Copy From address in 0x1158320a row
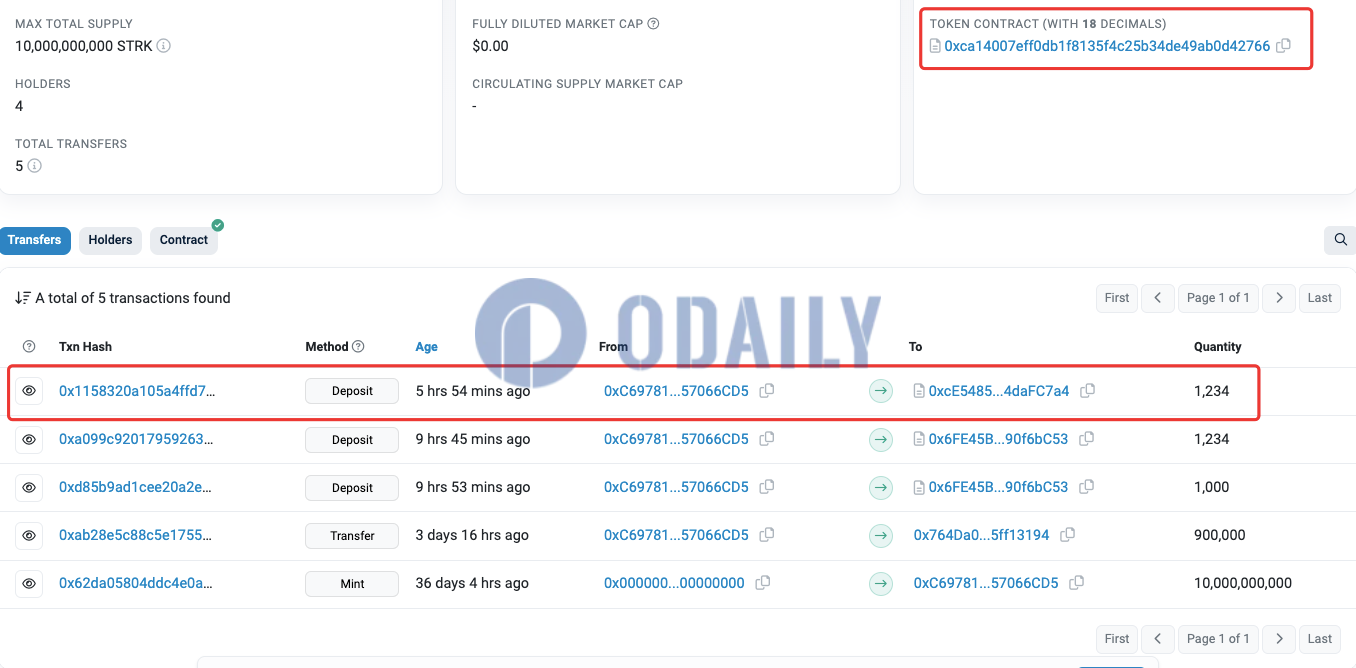This screenshot has width=1356, height=668. click(x=767, y=391)
